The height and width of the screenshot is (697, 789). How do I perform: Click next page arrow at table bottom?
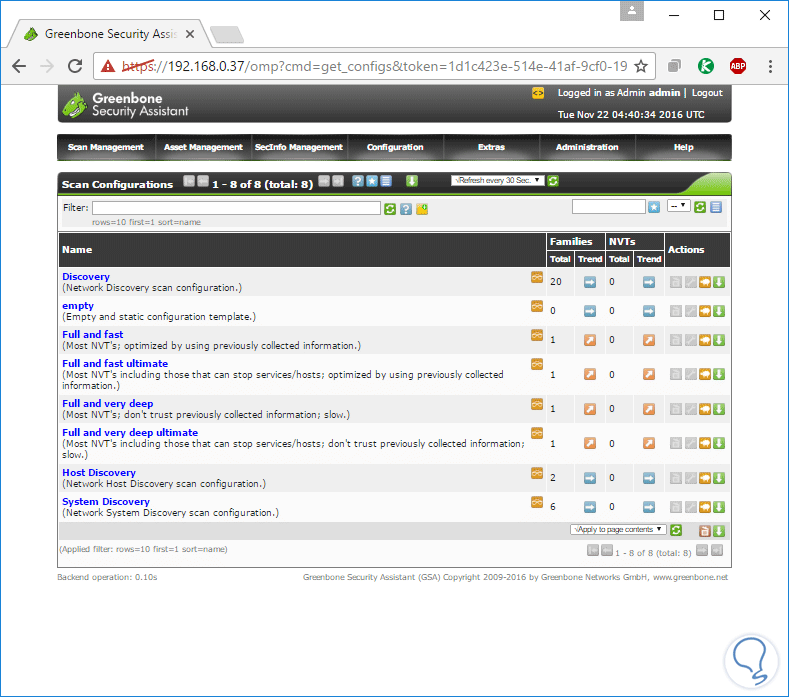(702, 551)
